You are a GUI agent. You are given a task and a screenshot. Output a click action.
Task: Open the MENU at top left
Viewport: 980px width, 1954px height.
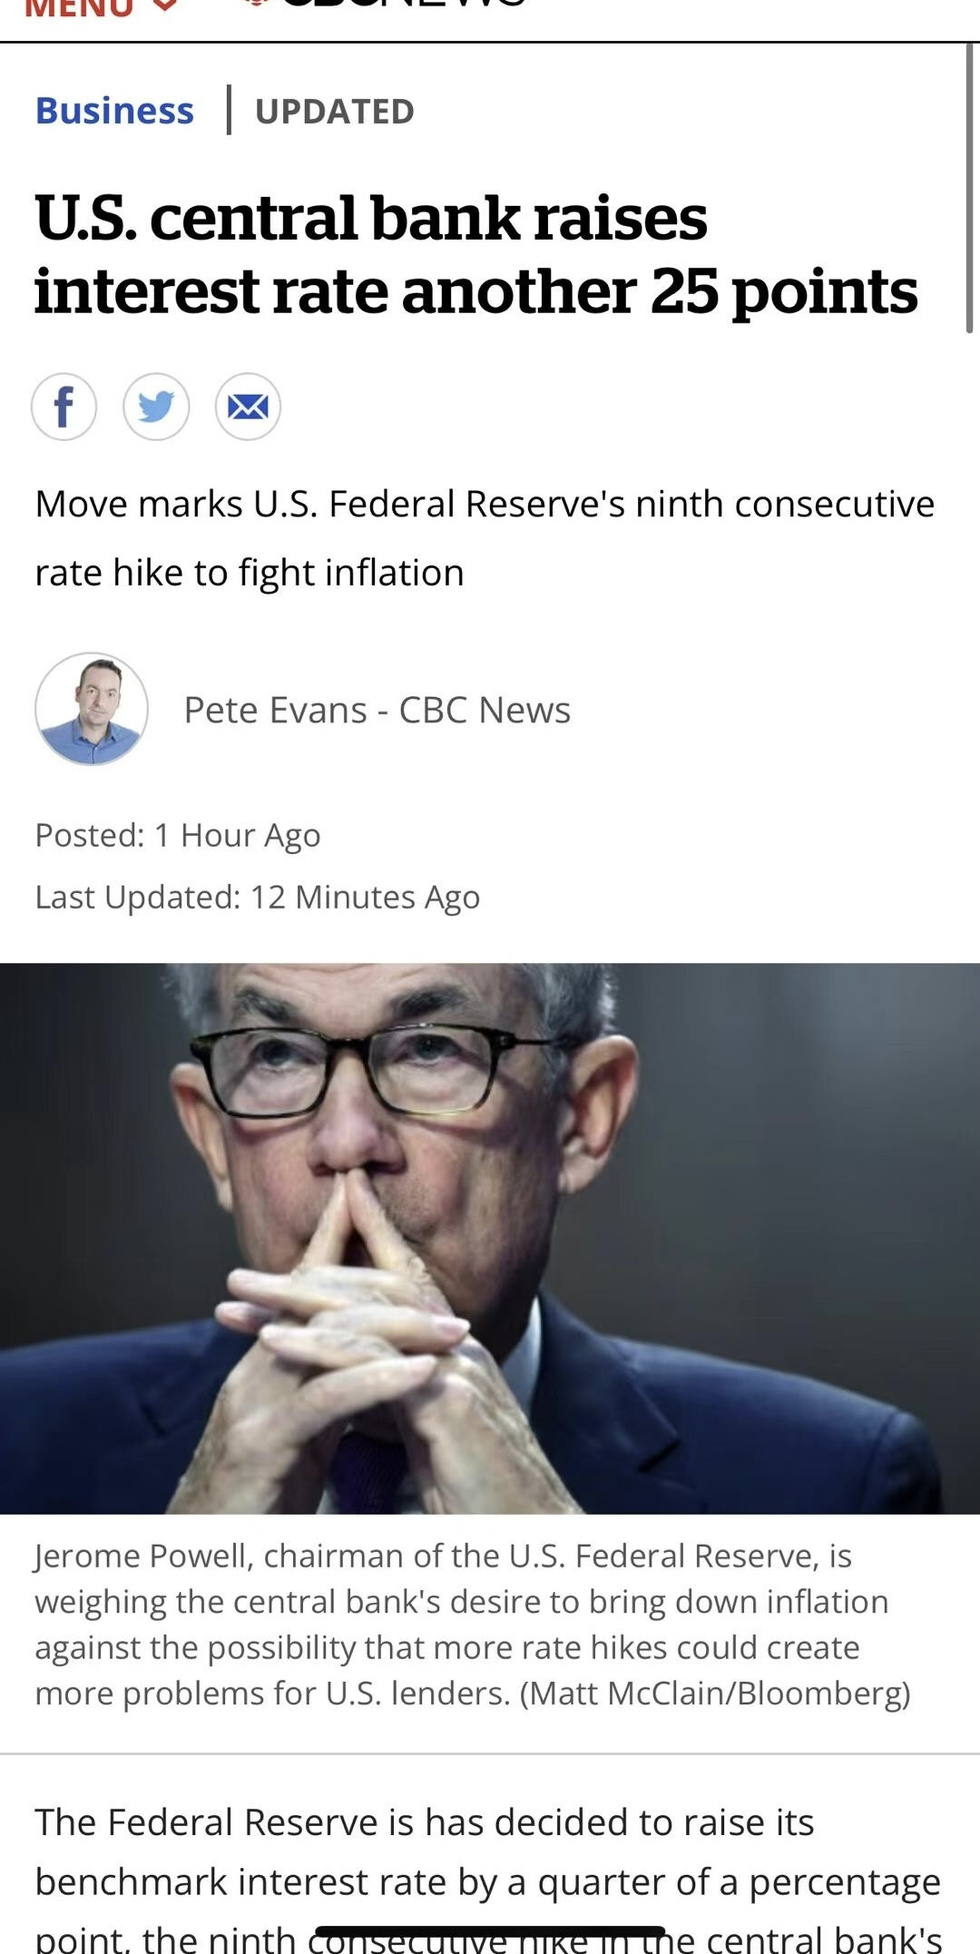point(80,6)
